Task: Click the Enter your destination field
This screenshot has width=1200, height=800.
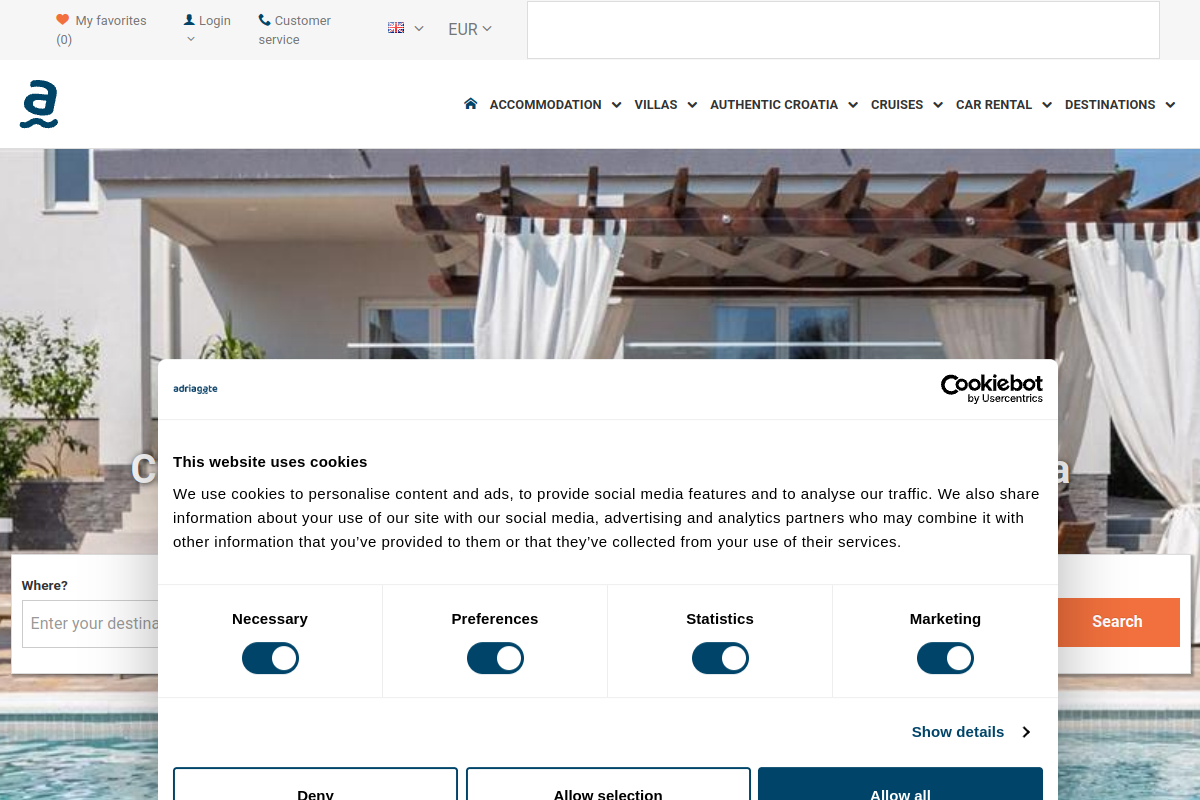Action: coord(90,623)
